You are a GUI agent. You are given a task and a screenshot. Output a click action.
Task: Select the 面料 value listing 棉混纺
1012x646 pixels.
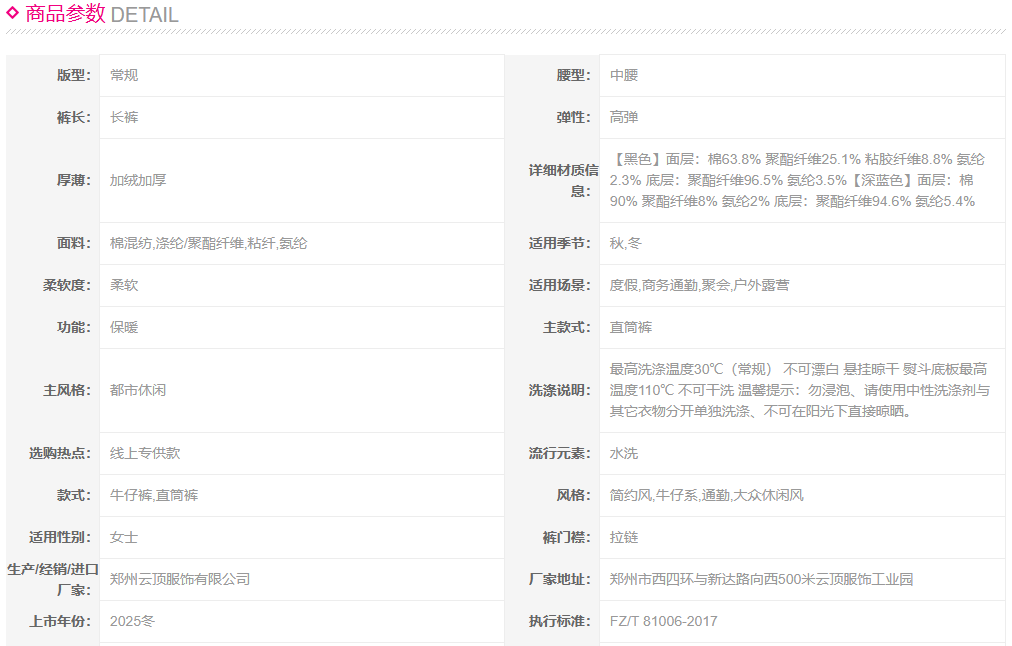coord(208,243)
